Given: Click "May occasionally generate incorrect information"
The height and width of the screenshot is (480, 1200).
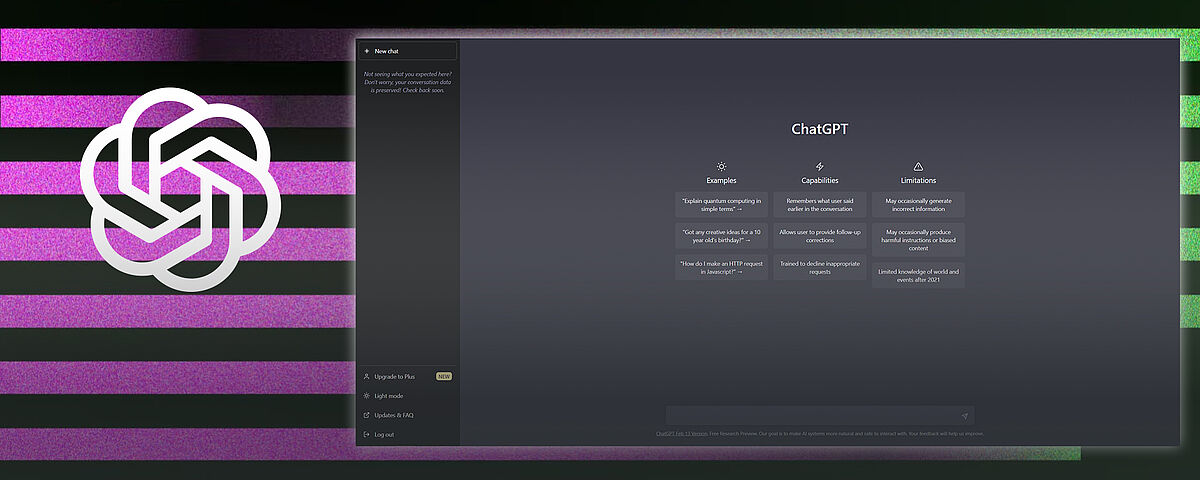Looking at the screenshot, I should 918,205.
